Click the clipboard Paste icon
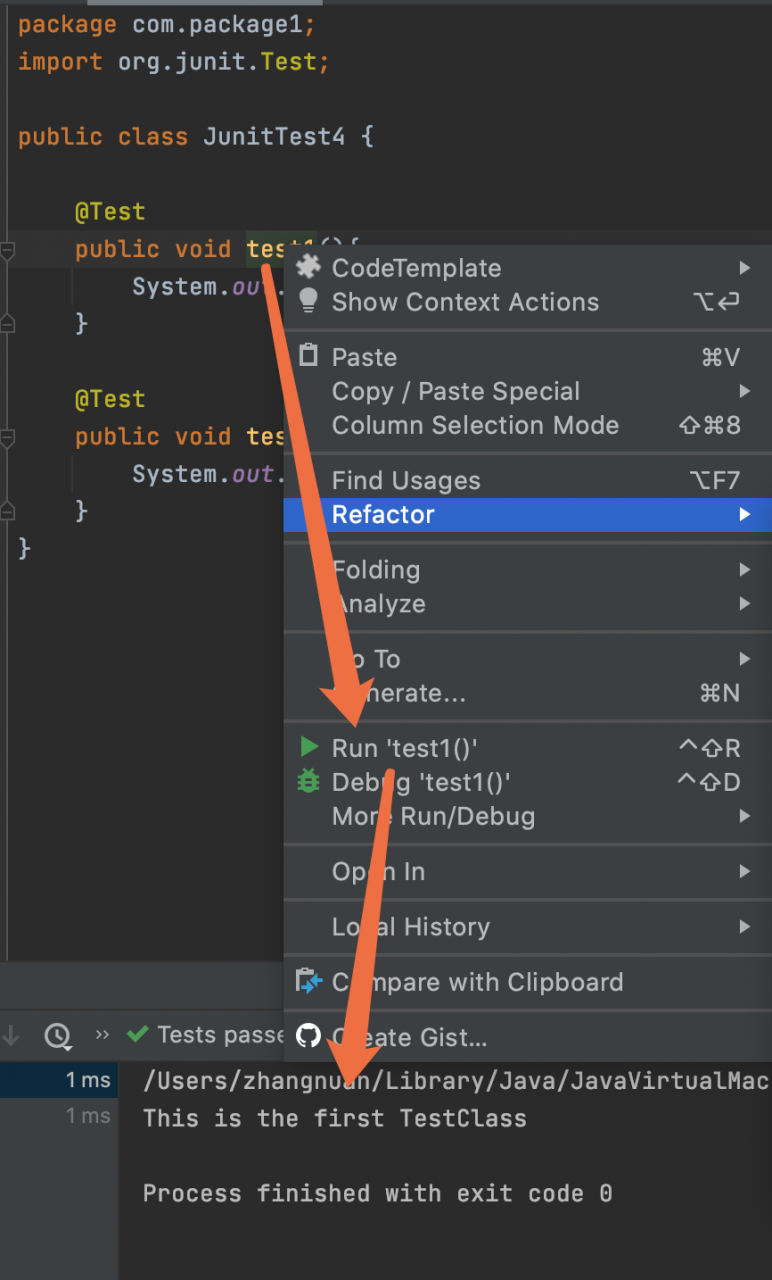This screenshot has width=772, height=1280. tap(309, 356)
